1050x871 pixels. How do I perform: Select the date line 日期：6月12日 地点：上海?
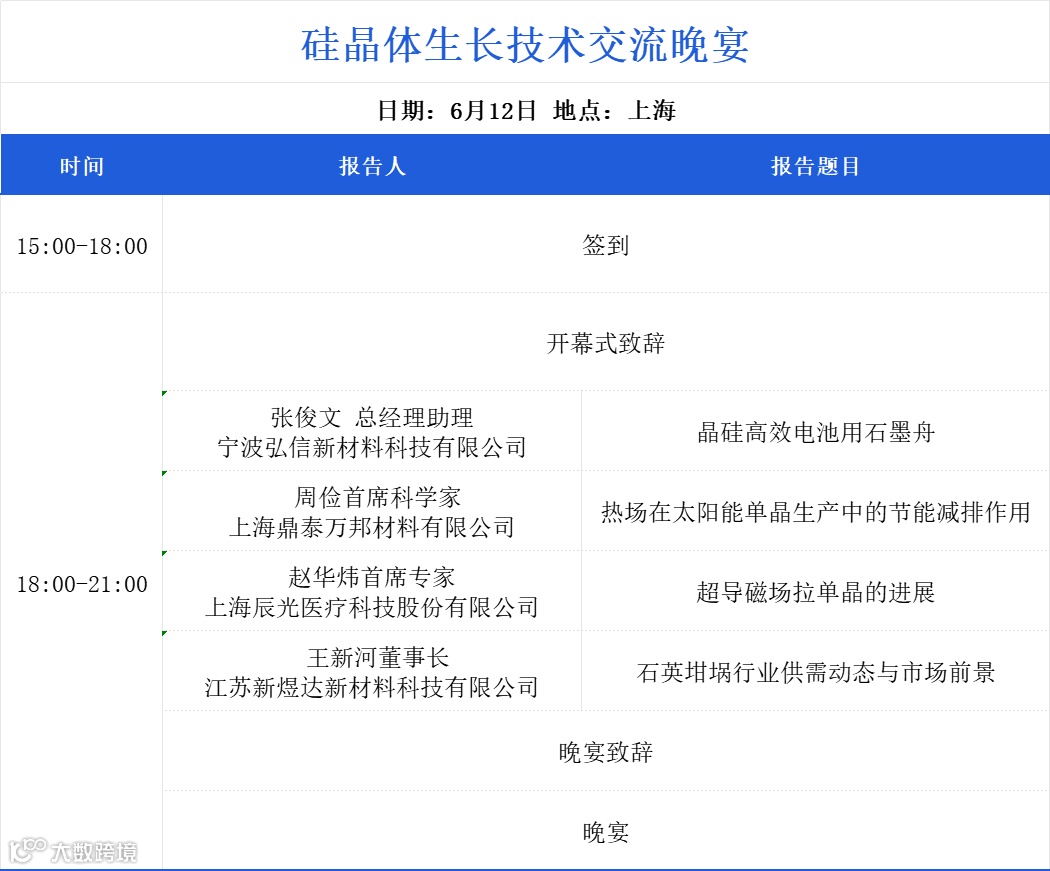[x=526, y=110]
